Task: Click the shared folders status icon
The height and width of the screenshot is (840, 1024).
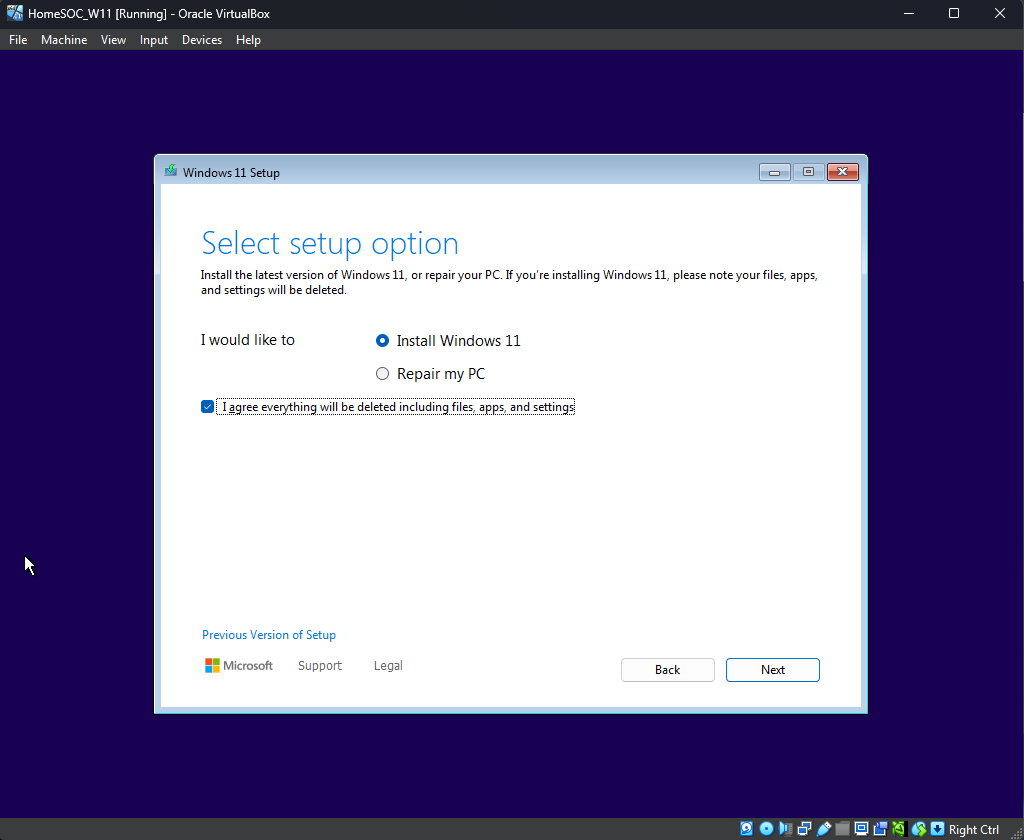Action: tap(842, 829)
